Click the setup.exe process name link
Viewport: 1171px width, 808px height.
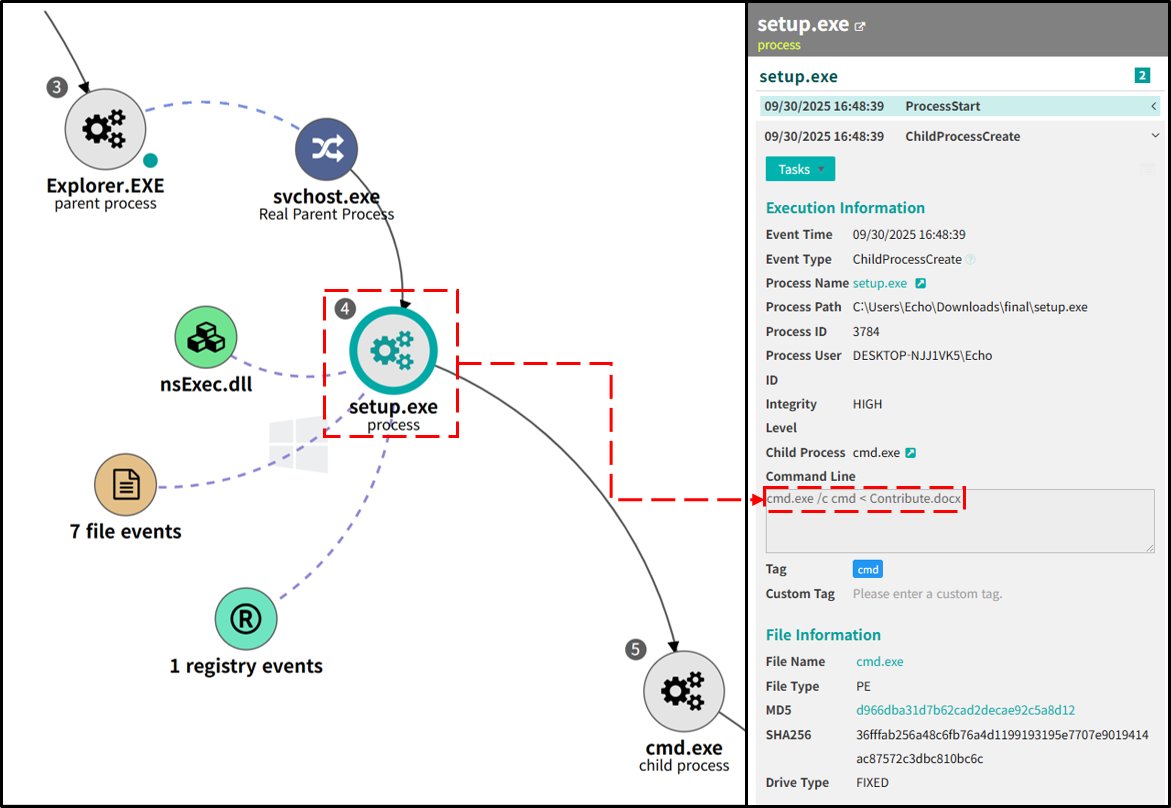click(x=880, y=284)
